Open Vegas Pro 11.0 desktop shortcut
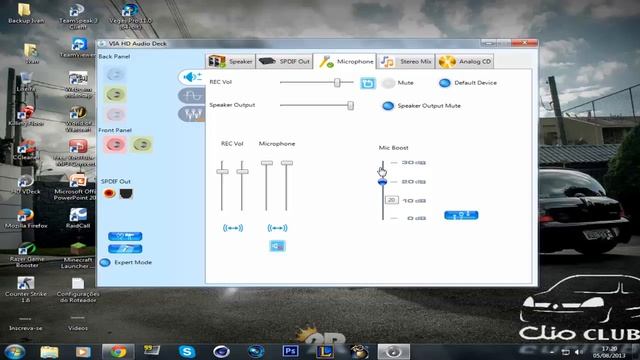The width and height of the screenshot is (640, 360). click(130, 16)
